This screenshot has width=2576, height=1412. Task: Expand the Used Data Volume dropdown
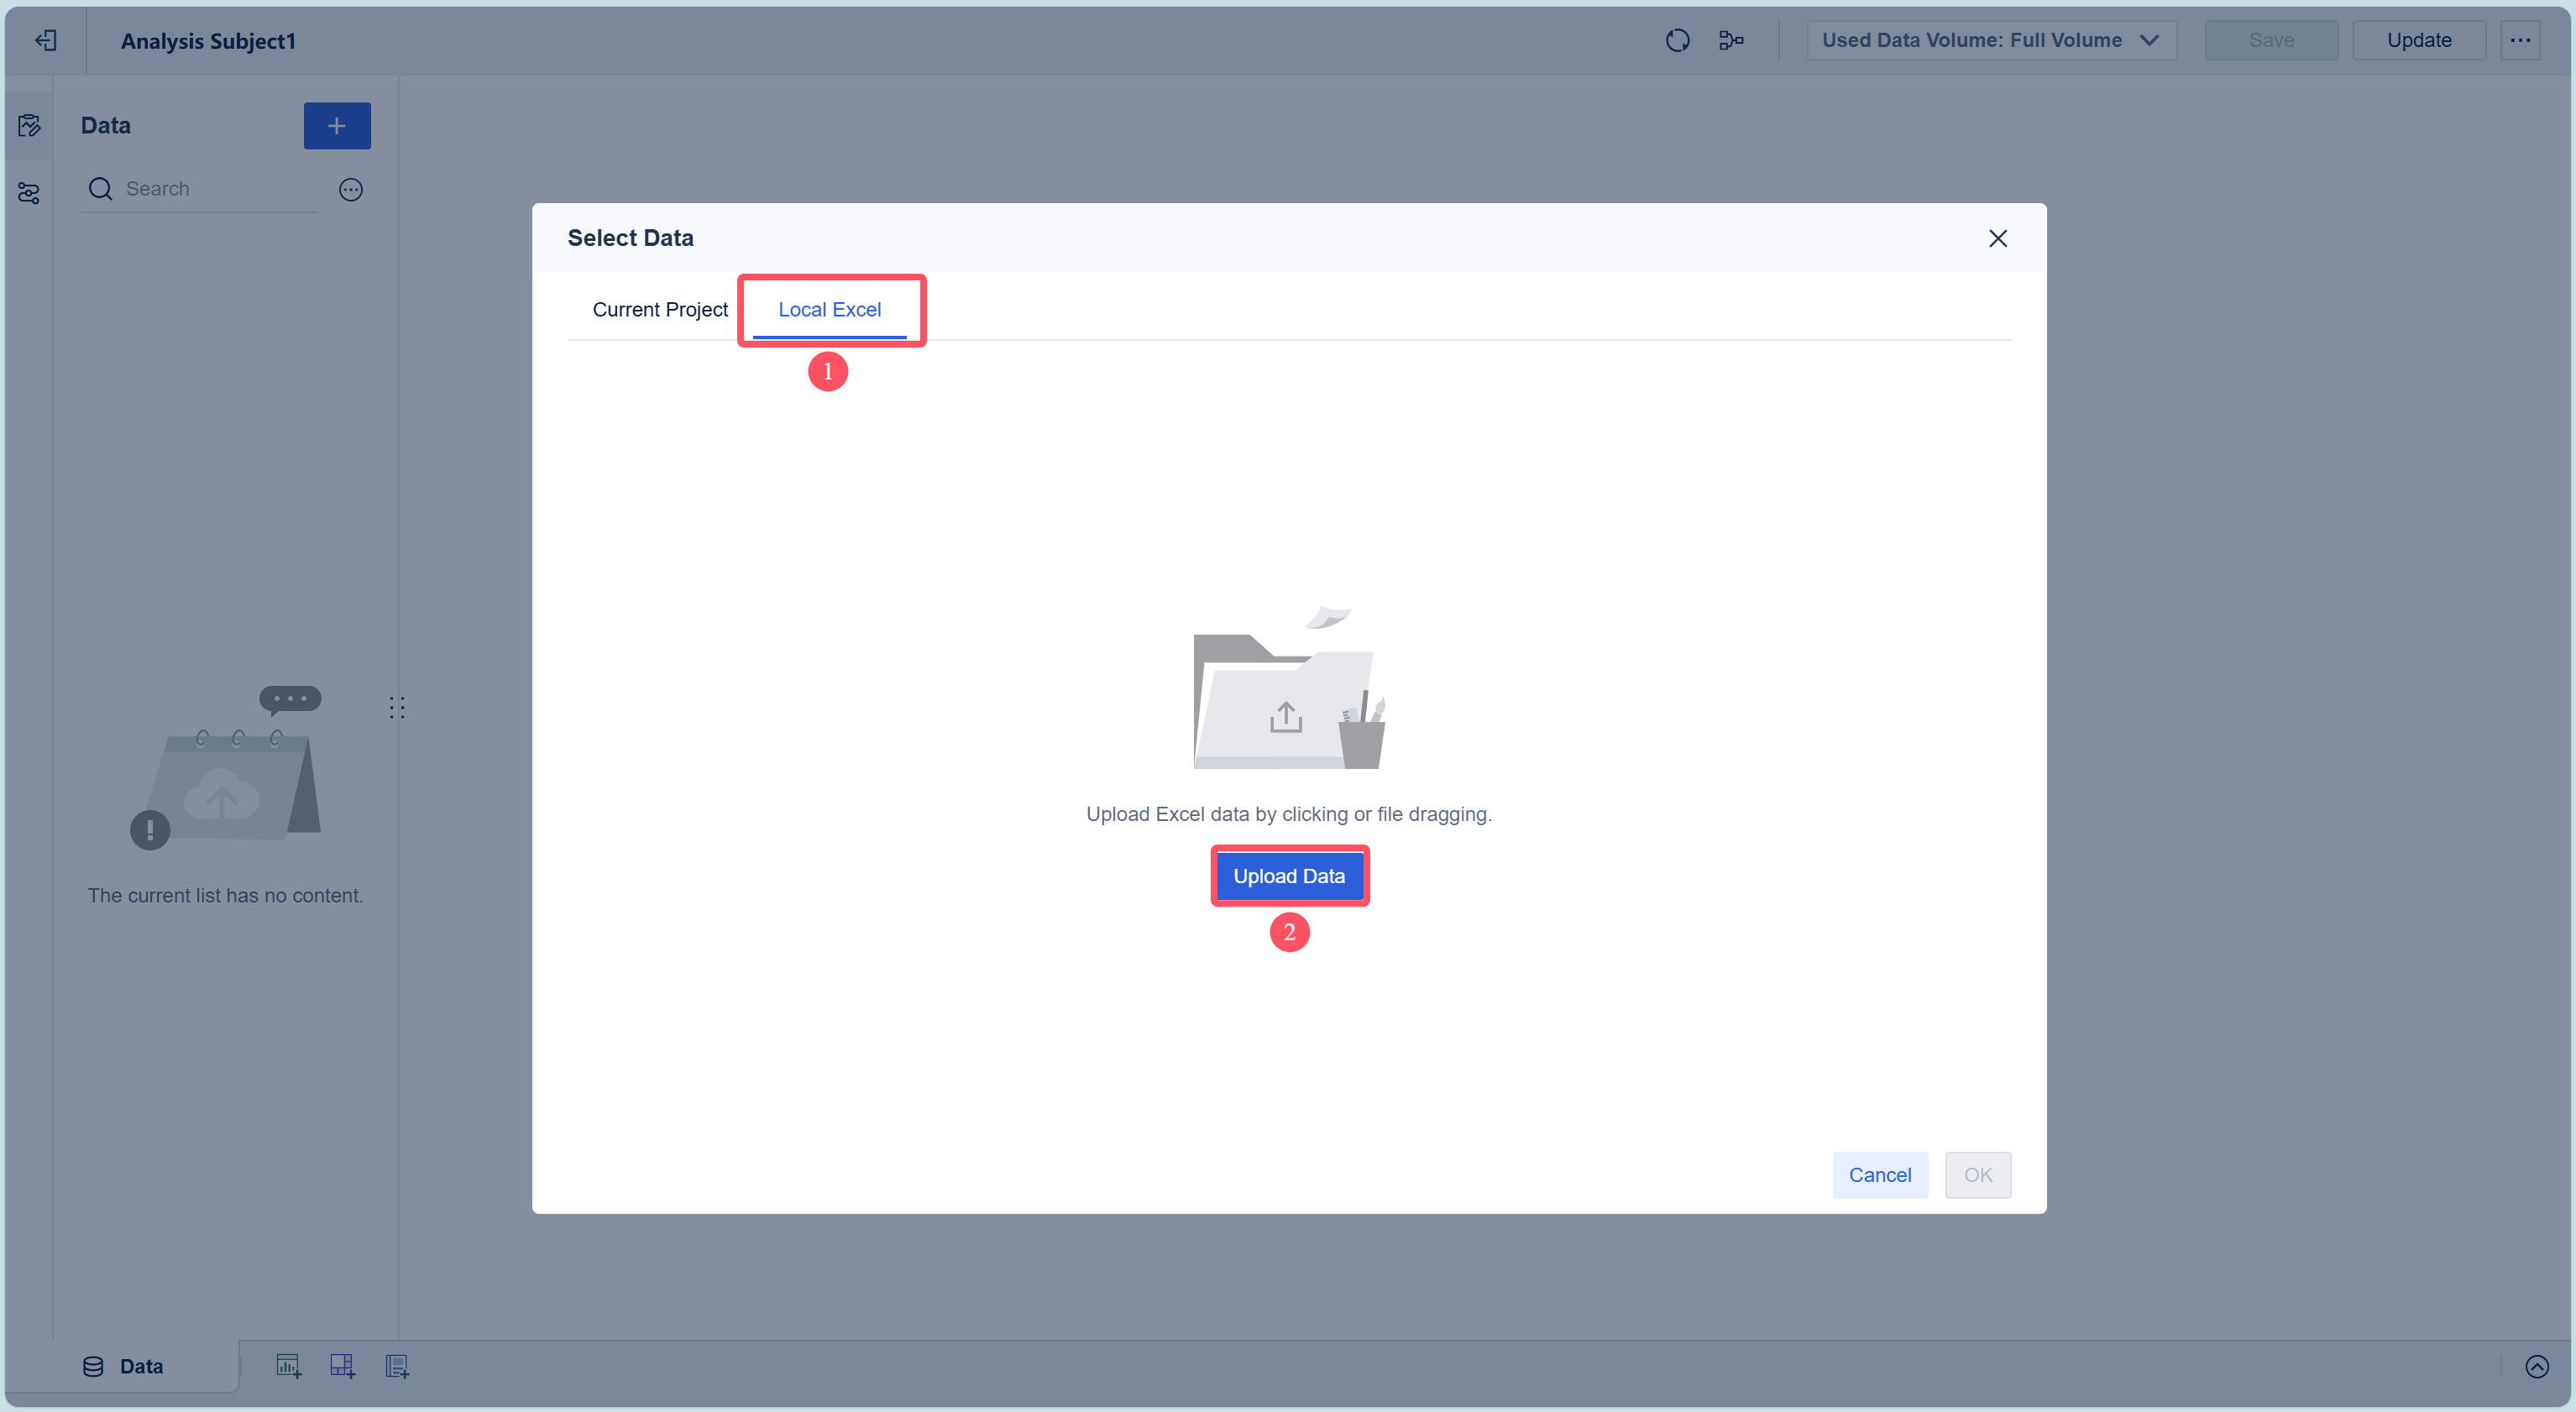[1990, 40]
